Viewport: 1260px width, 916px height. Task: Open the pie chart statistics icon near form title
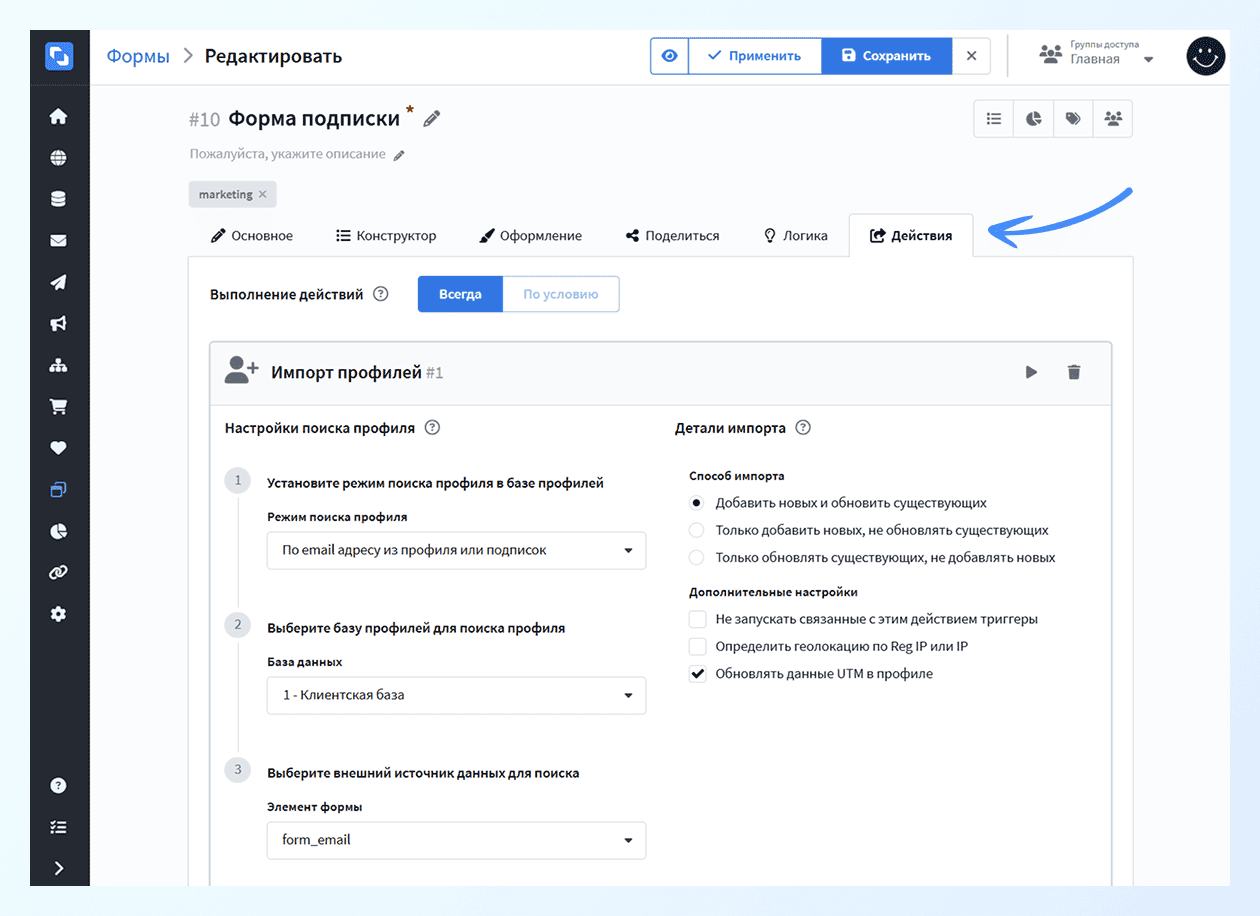(x=1033, y=118)
